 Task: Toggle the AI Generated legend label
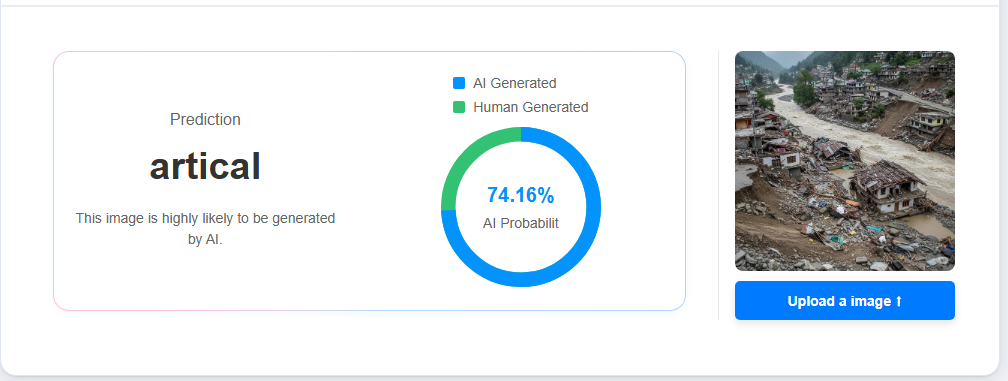[x=514, y=83]
